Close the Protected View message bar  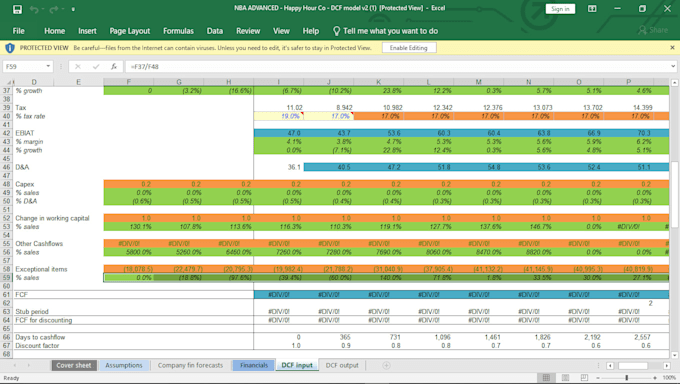pos(672,48)
